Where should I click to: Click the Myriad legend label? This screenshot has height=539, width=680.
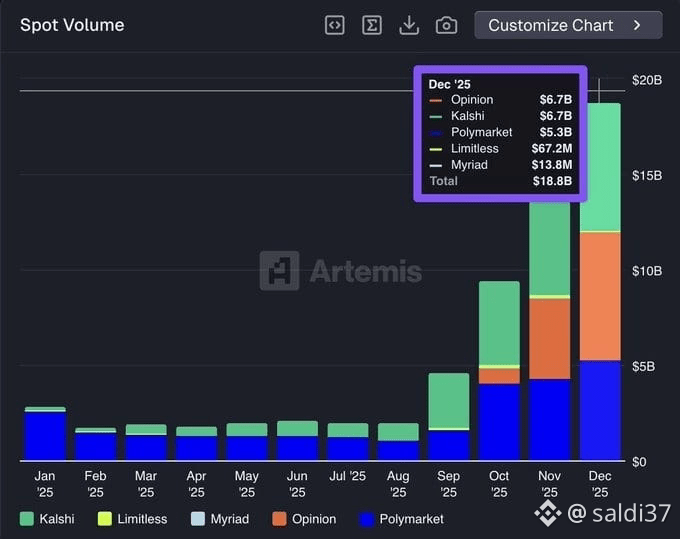[230, 519]
